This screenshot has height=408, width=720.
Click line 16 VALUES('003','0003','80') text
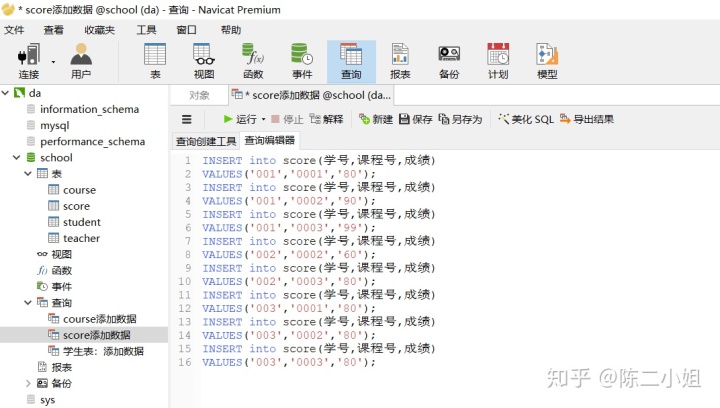point(289,362)
